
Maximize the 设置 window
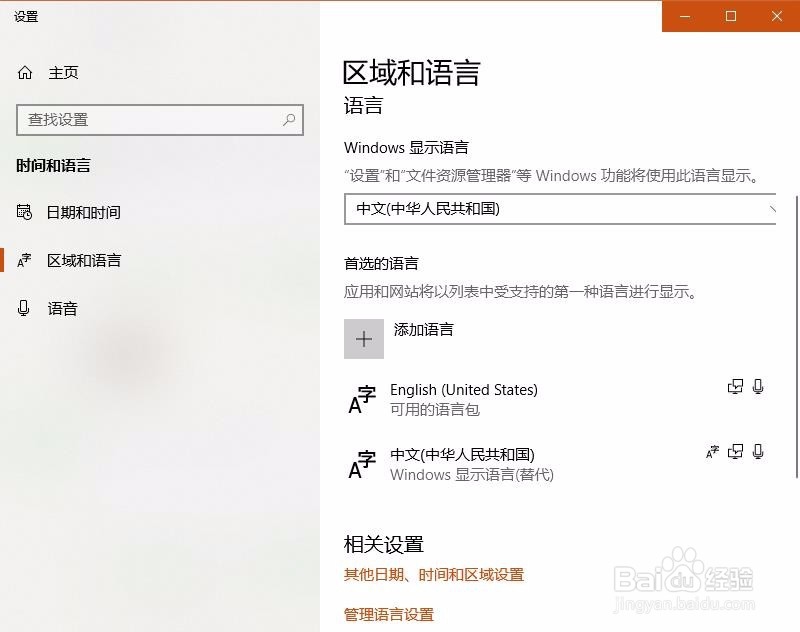tap(731, 16)
